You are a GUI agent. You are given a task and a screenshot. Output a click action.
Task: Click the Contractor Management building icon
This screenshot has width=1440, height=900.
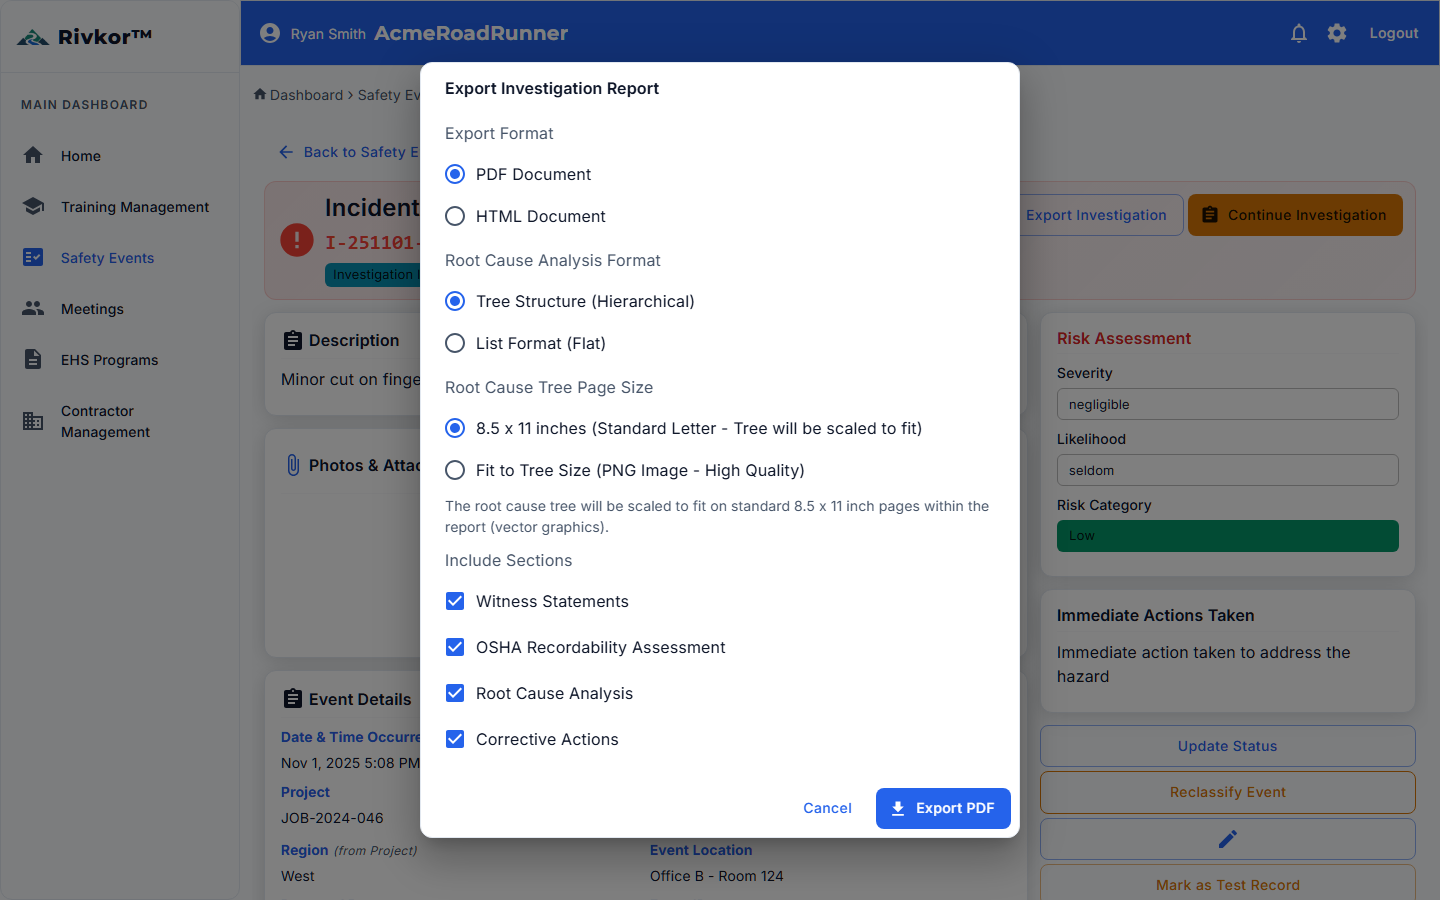click(x=33, y=421)
